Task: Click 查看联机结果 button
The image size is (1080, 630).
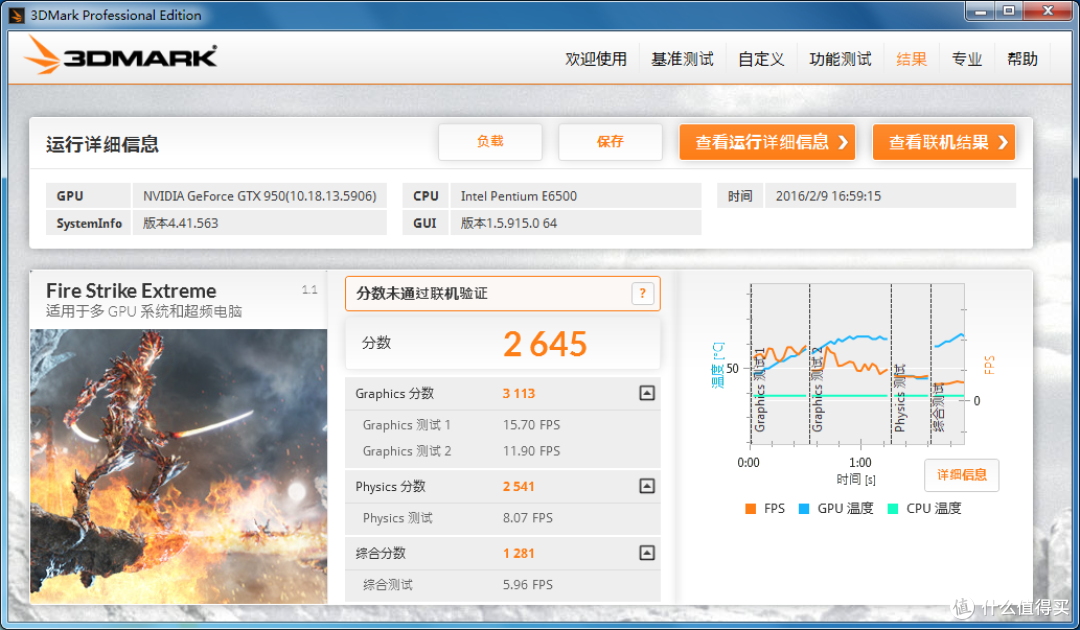Action: tap(944, 142)
